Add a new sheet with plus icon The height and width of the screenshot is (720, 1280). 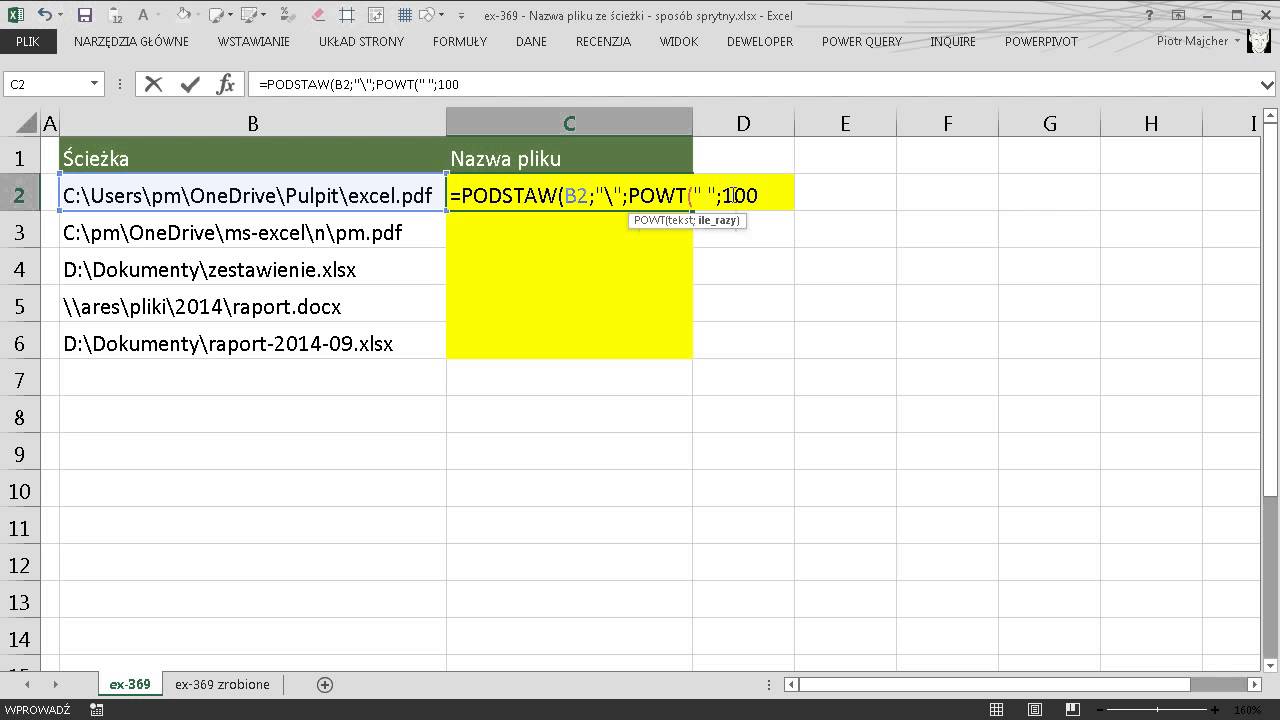pyautogui.click(x=325, y=685)
